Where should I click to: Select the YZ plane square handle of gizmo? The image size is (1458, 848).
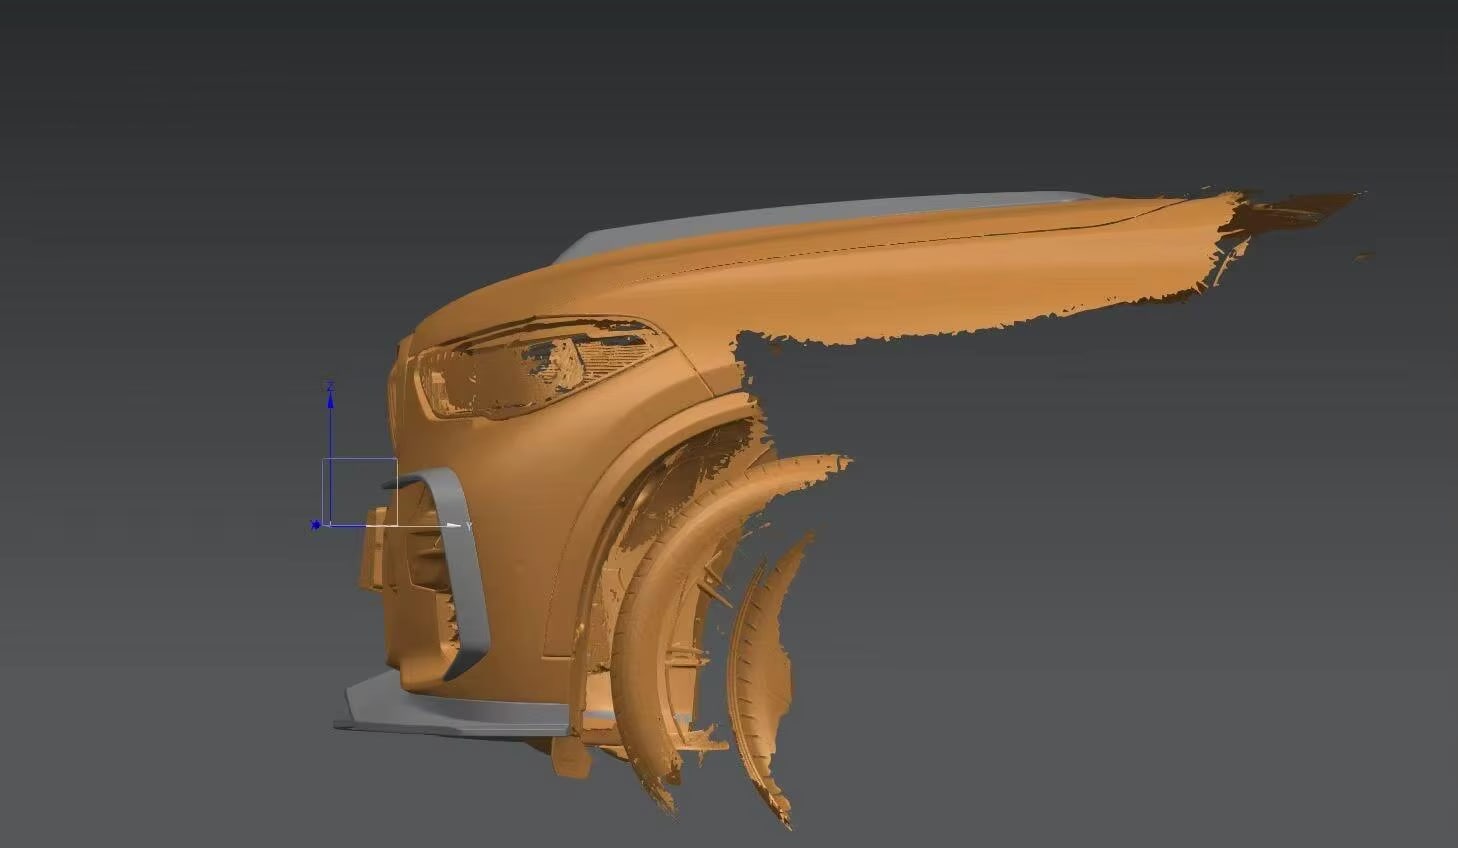point(359,491)
